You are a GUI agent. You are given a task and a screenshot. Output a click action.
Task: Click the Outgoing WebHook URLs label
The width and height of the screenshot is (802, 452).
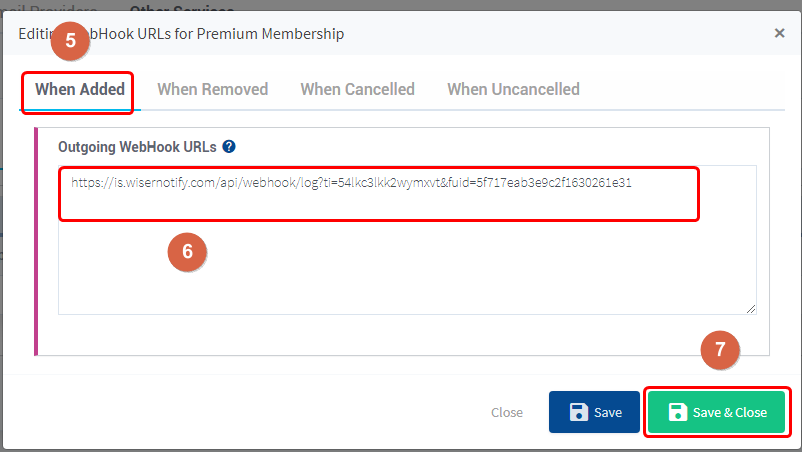tap(137, 147)
